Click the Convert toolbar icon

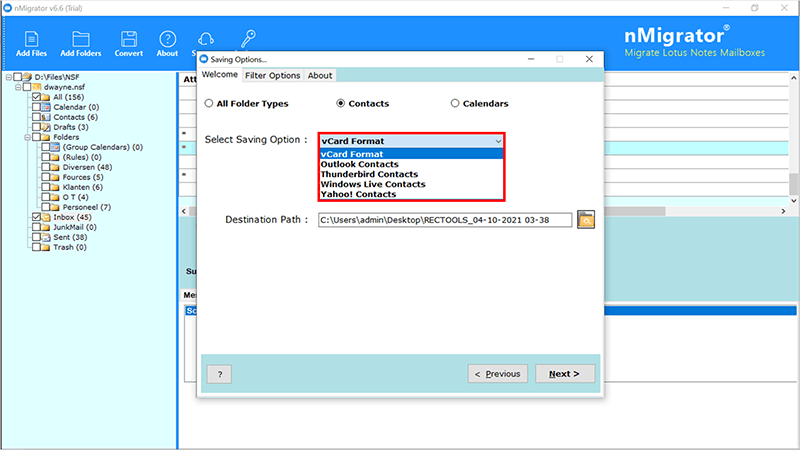(128, 40)
